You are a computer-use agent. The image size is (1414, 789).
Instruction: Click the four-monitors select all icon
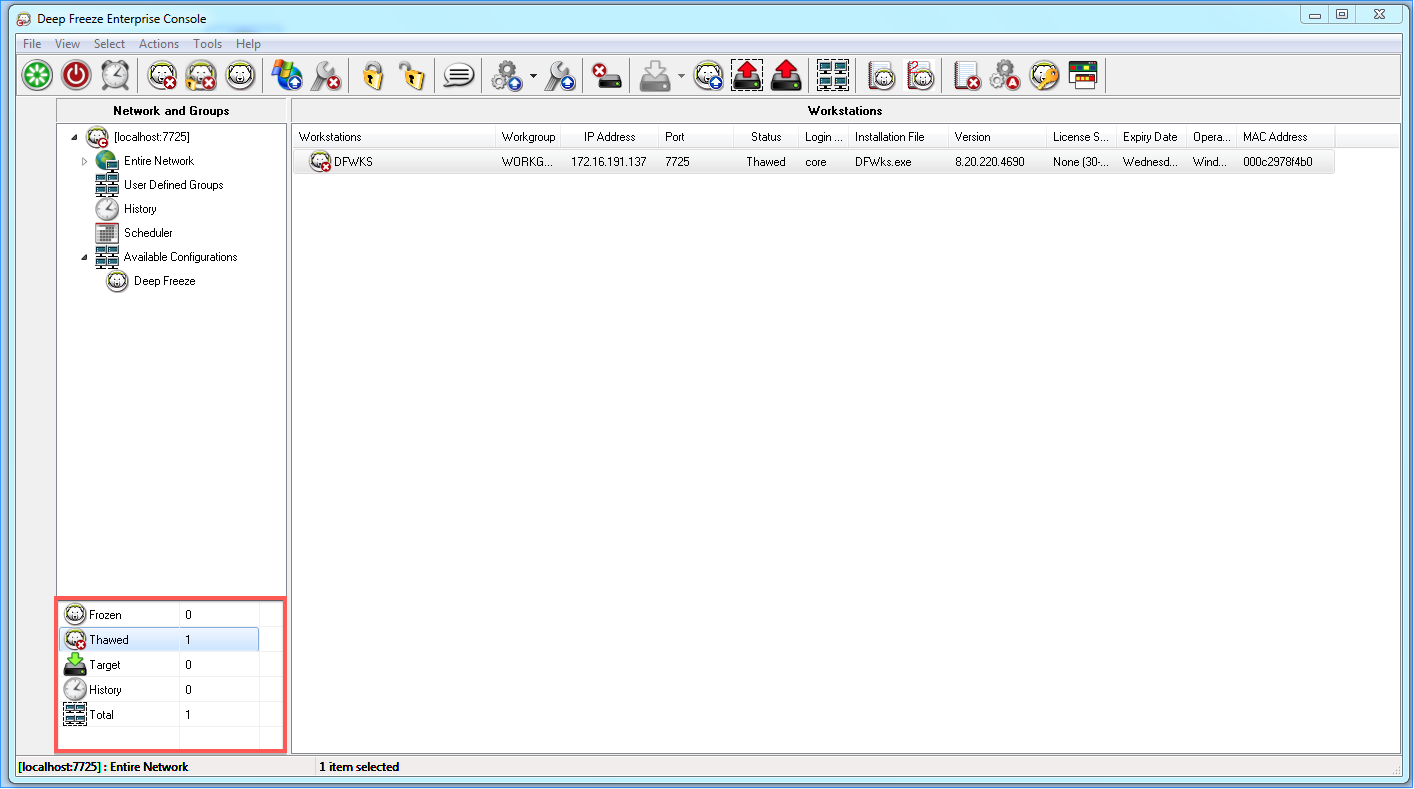tap(832, 75)
